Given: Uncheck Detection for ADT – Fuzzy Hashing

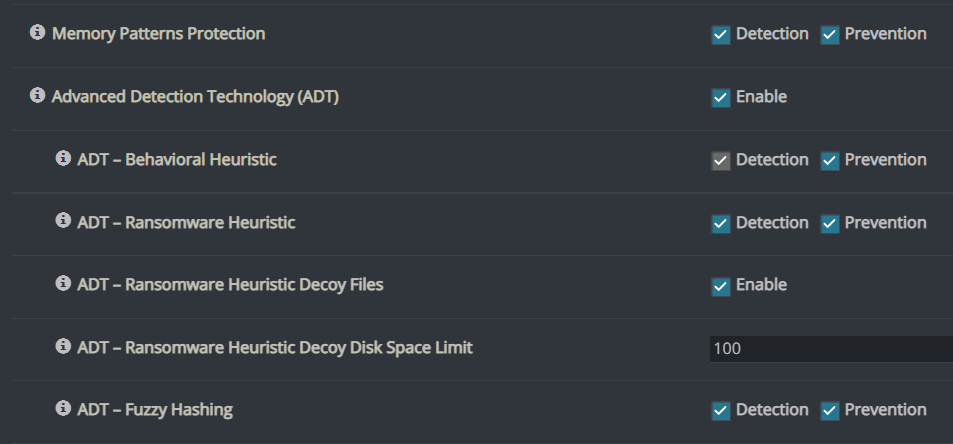Looking at the screenshot, I should (721, 411).
